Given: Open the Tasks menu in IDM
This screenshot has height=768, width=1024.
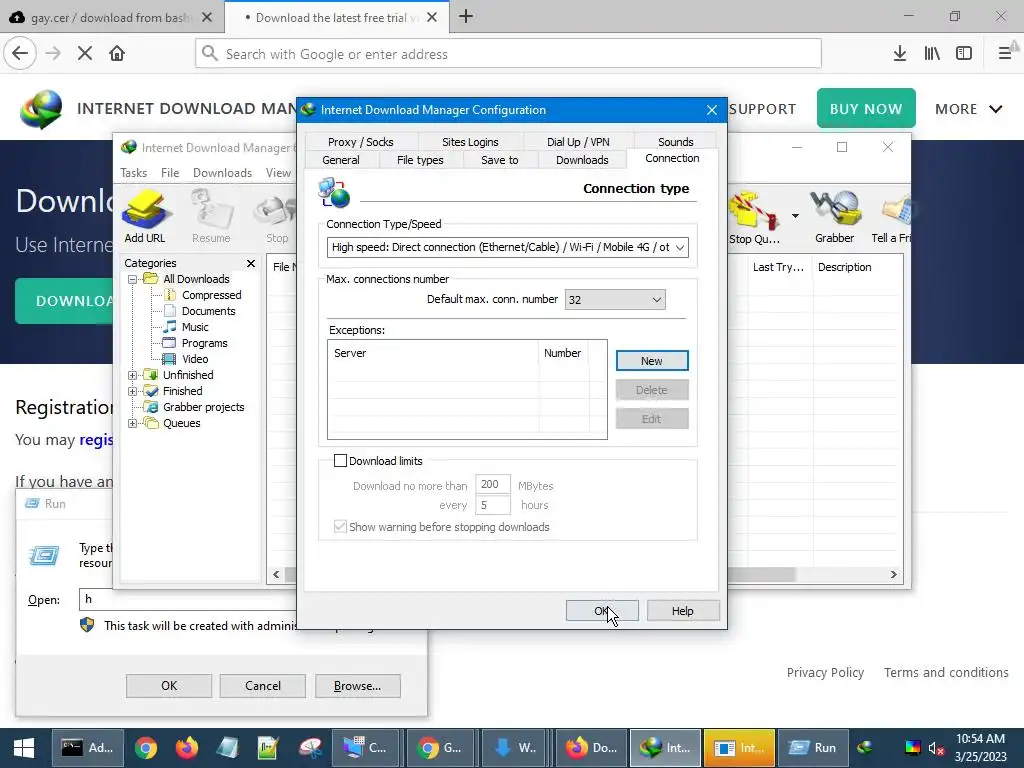Looking at the screenshot, I should [133, 173].
